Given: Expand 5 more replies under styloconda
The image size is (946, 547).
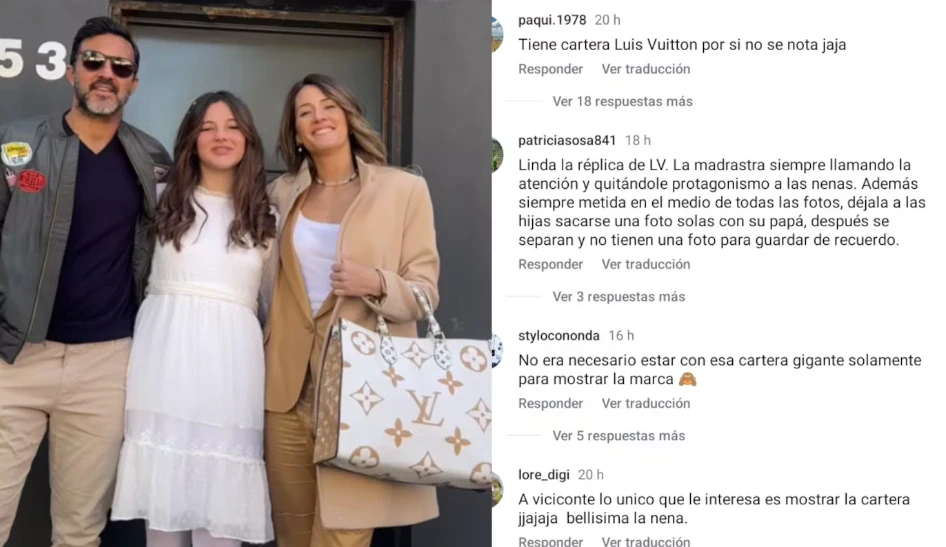Looking at the screenshot, I should pyautogui.click(x=618, y=435).
